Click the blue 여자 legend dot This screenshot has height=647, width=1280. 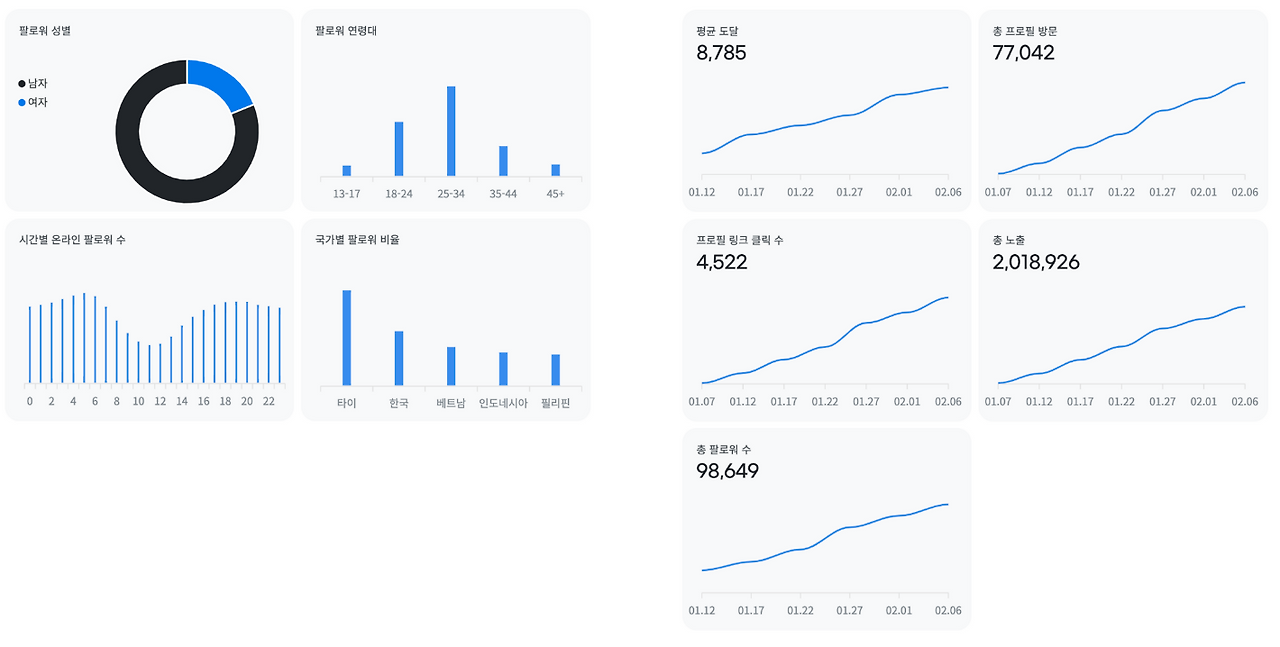pos(22,103)
